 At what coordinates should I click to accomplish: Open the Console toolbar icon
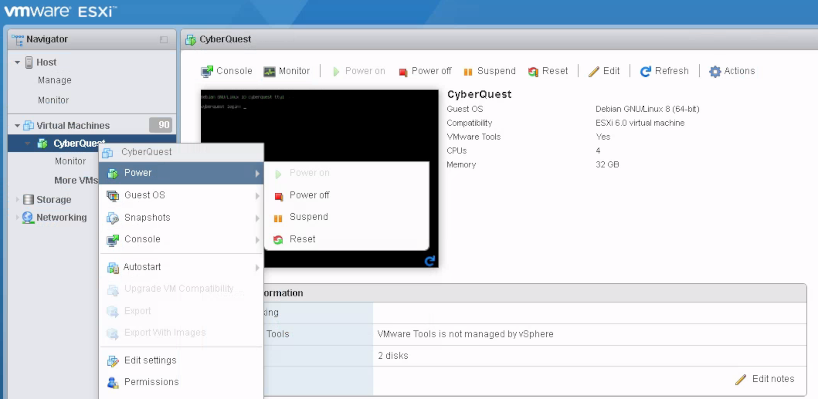point(207,71)
